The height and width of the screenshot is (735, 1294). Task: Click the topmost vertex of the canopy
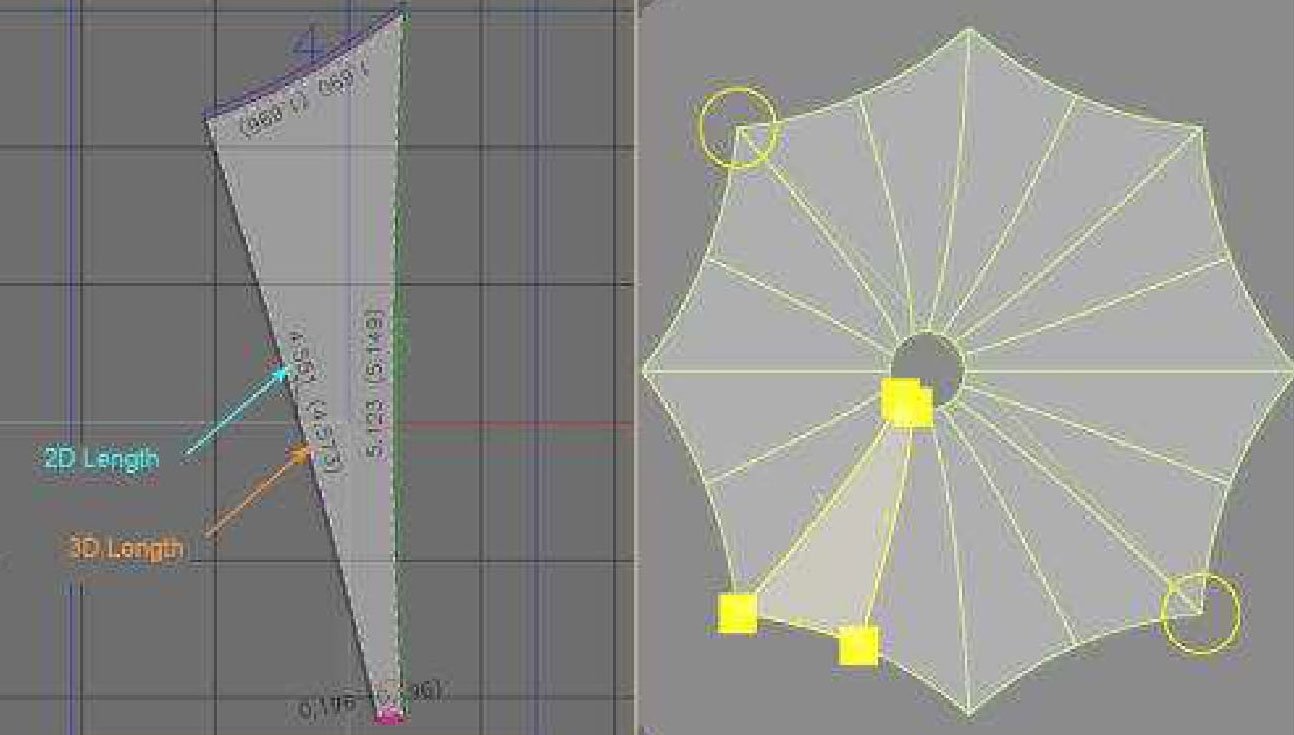(967, 29)
